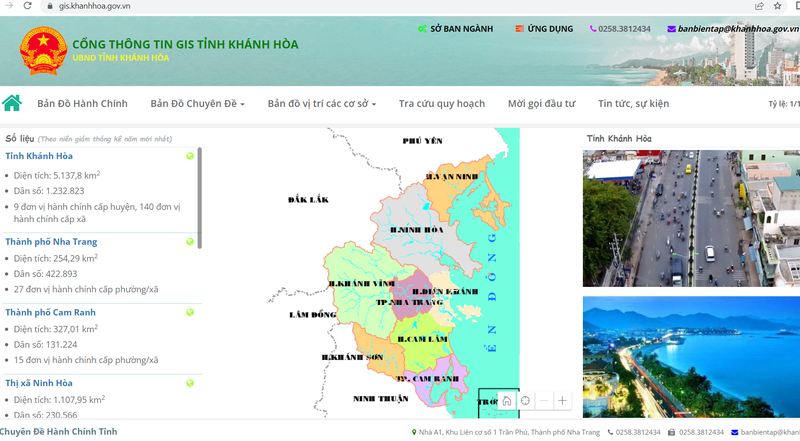This screenshot has height=441, width=800.
Task: Click '27 đơn vị hành chính cấp phường/xã' entry
Action: (x=86, y=289)
